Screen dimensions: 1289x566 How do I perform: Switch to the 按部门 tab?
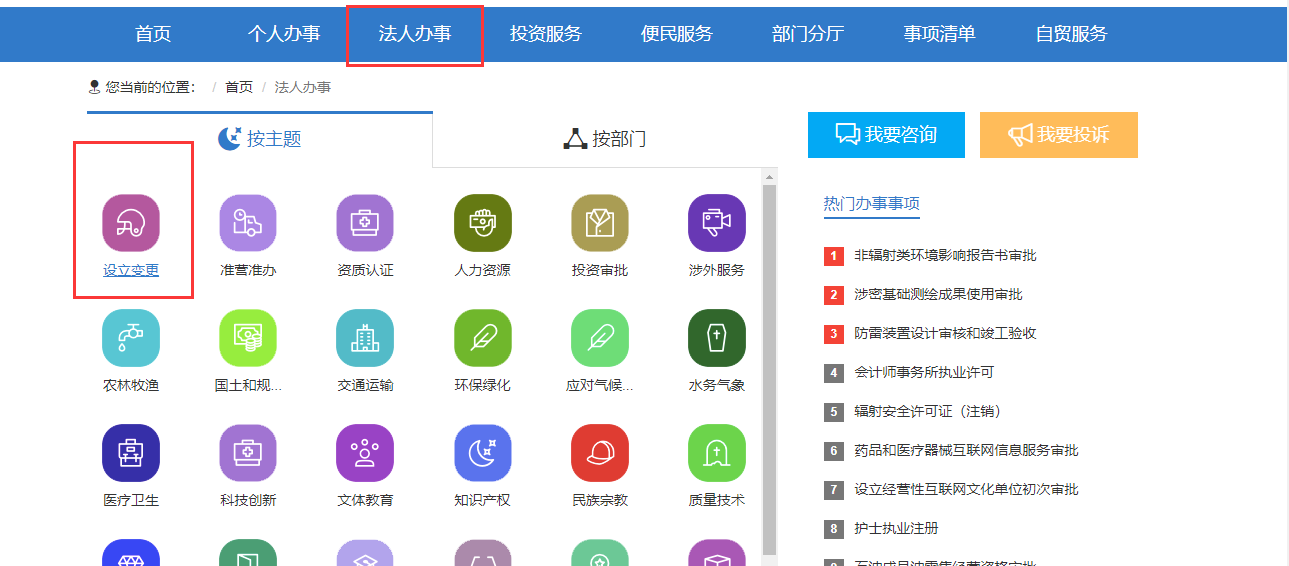pos(605,139)
